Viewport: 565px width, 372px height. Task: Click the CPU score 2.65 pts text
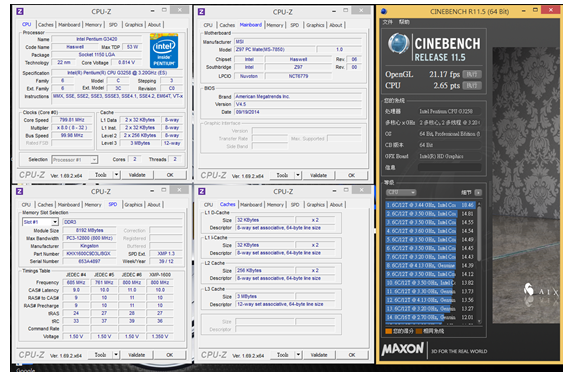[x=446, y=85]
